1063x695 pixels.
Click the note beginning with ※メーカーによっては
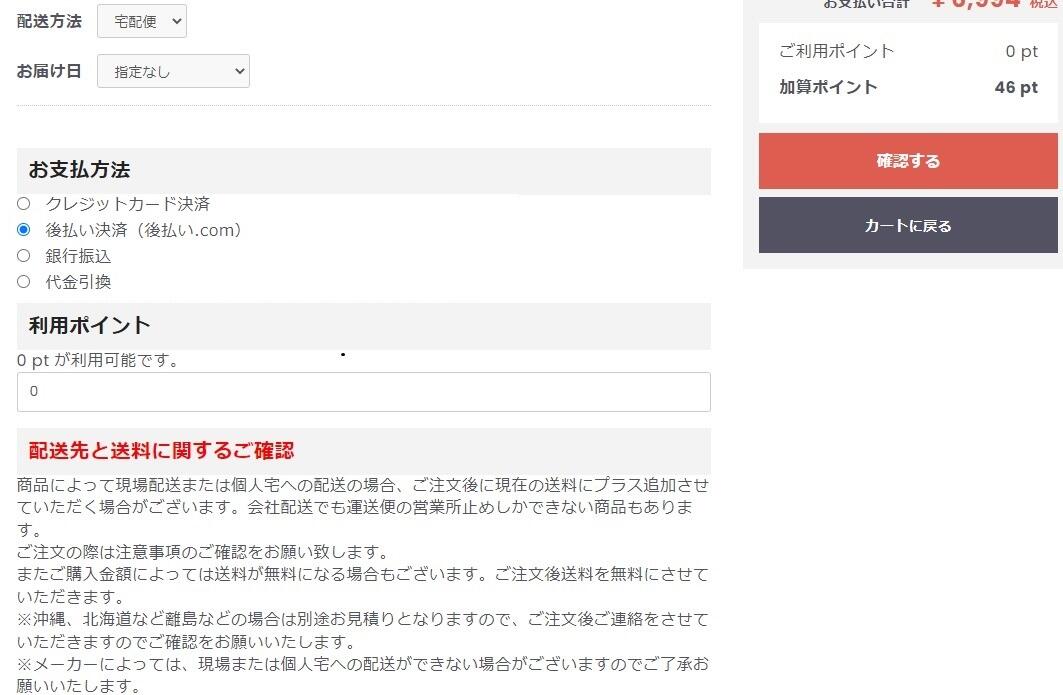coord(363,675)
